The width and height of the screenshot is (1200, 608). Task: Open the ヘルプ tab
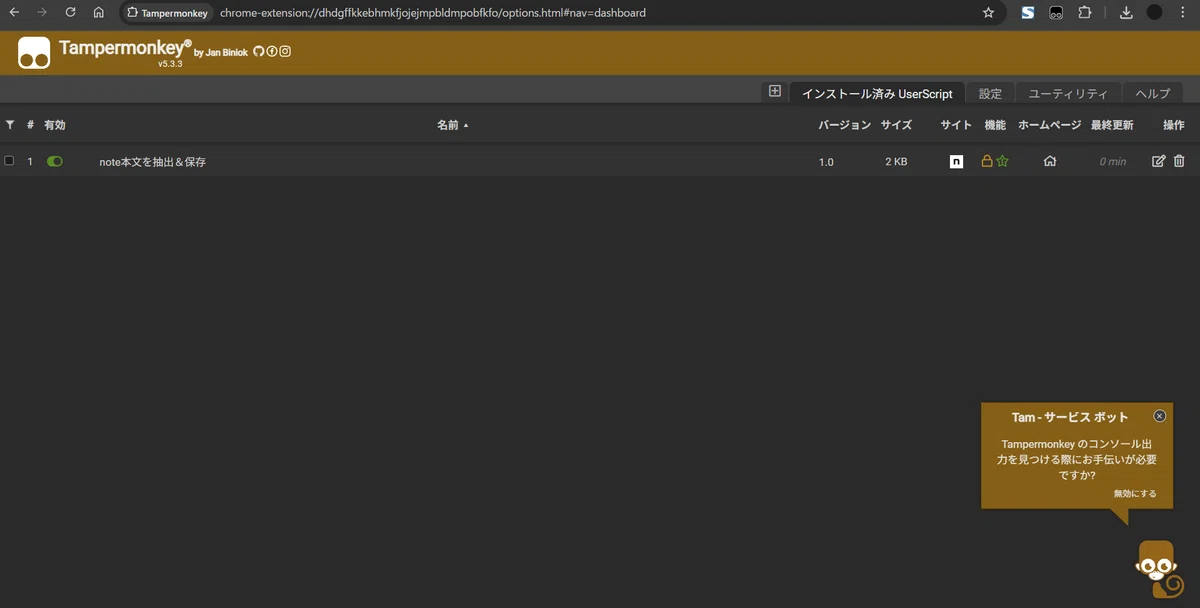click(1153, 93)
